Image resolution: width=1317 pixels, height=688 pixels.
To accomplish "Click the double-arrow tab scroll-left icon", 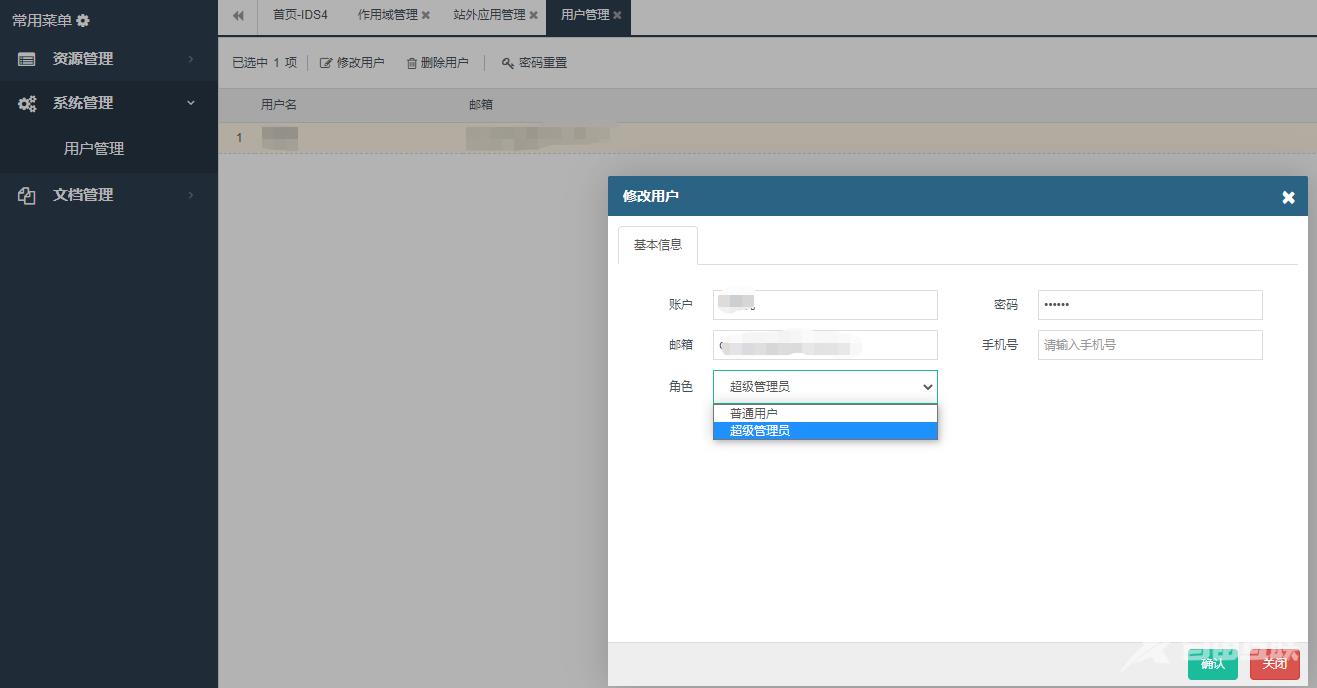I will (238, 16).
